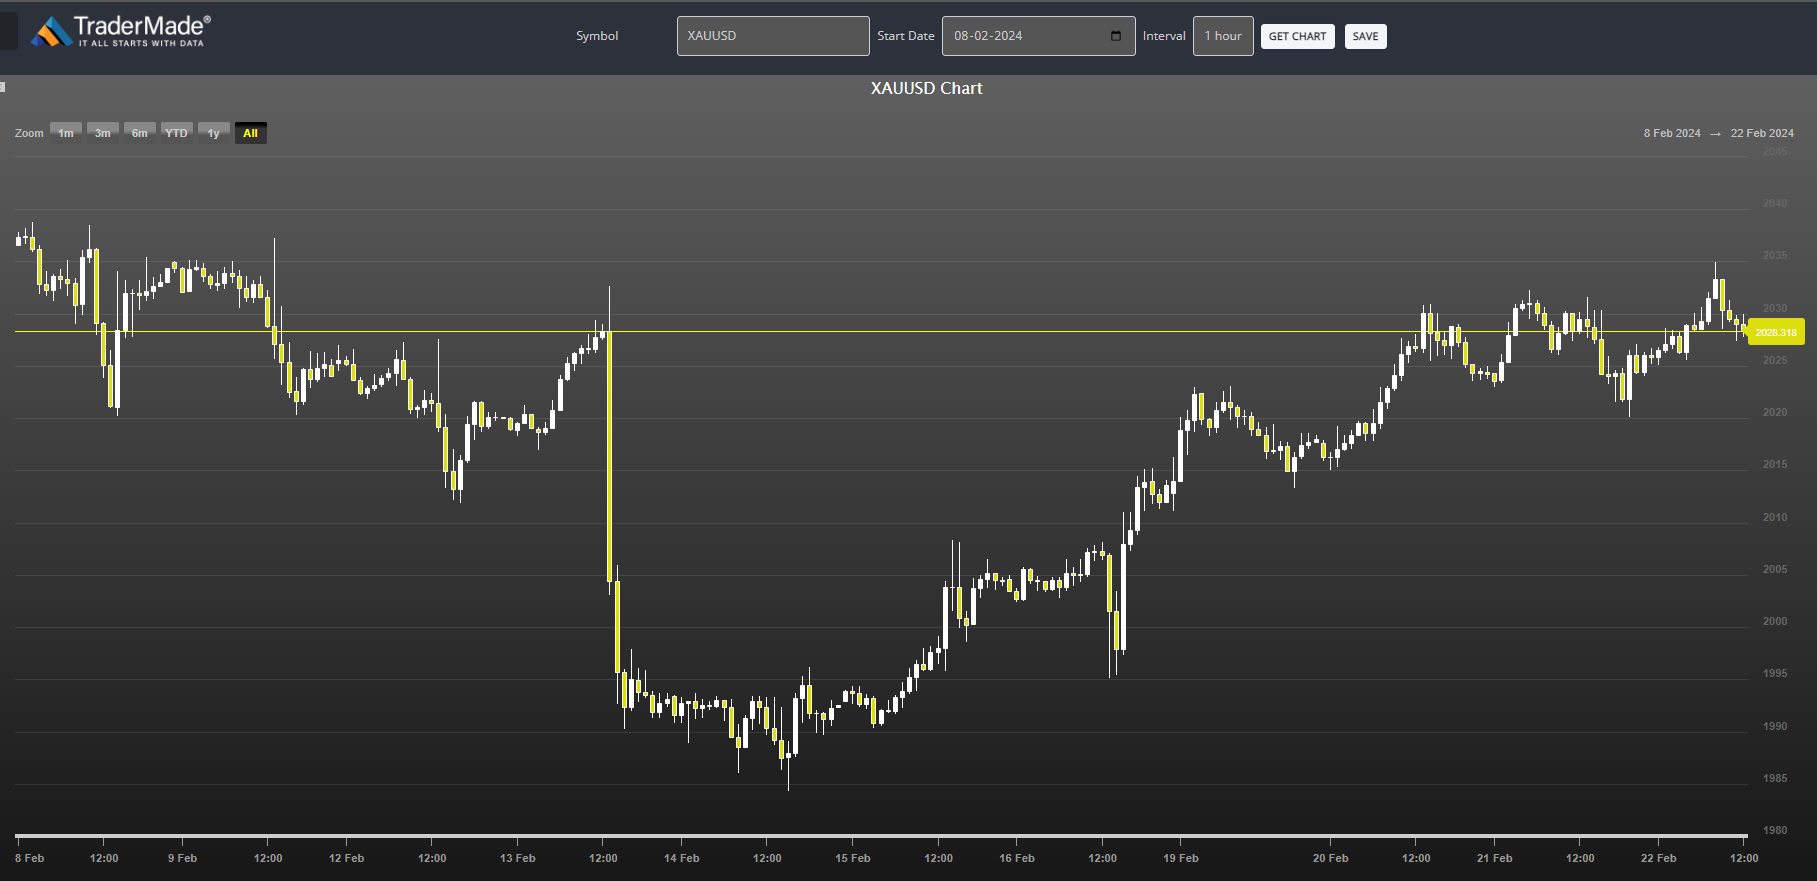Click the 2000 price axis label

click(x=1775, y=621)
